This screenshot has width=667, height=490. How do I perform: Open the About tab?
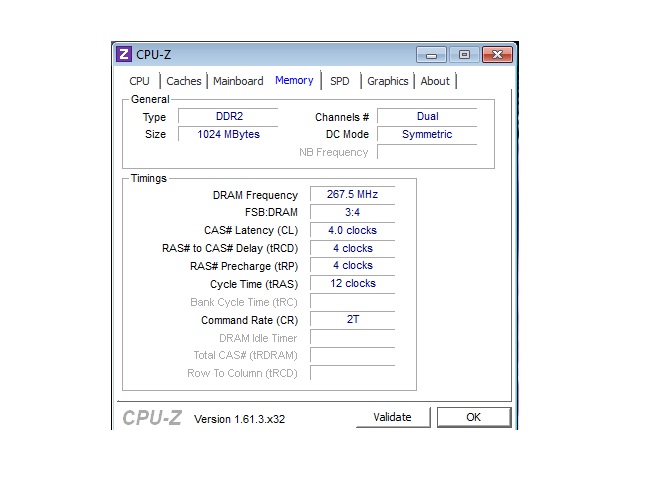[435, 81]
